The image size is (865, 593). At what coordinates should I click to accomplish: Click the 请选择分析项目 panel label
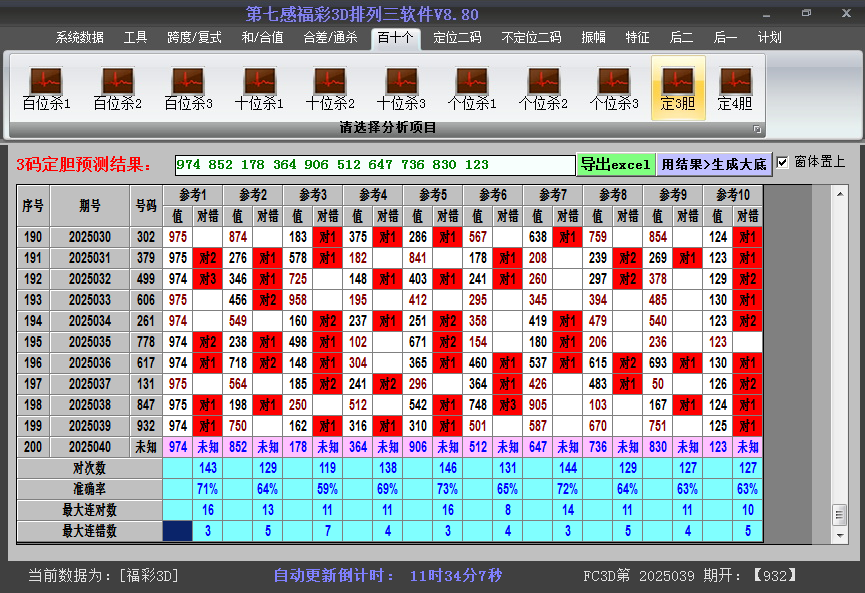coord(388,128)
